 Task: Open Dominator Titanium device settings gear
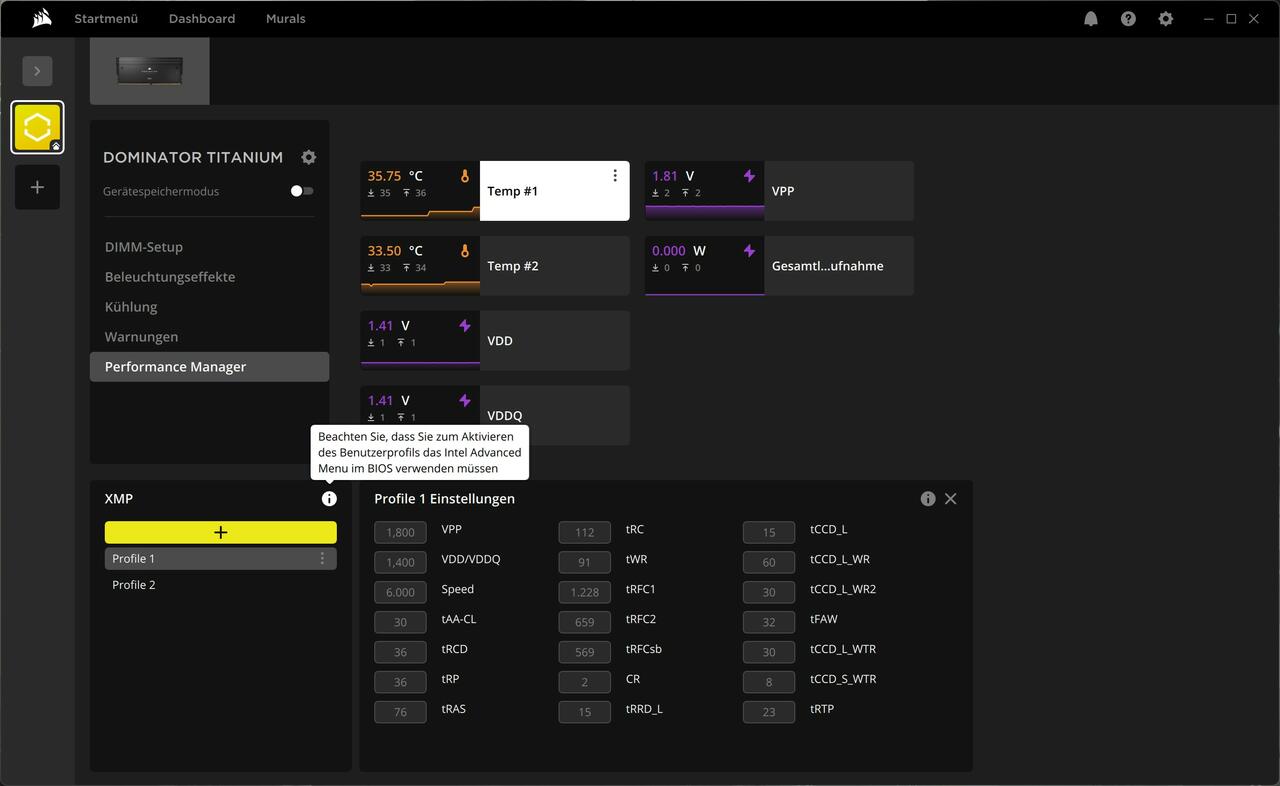tap(309, 157)
